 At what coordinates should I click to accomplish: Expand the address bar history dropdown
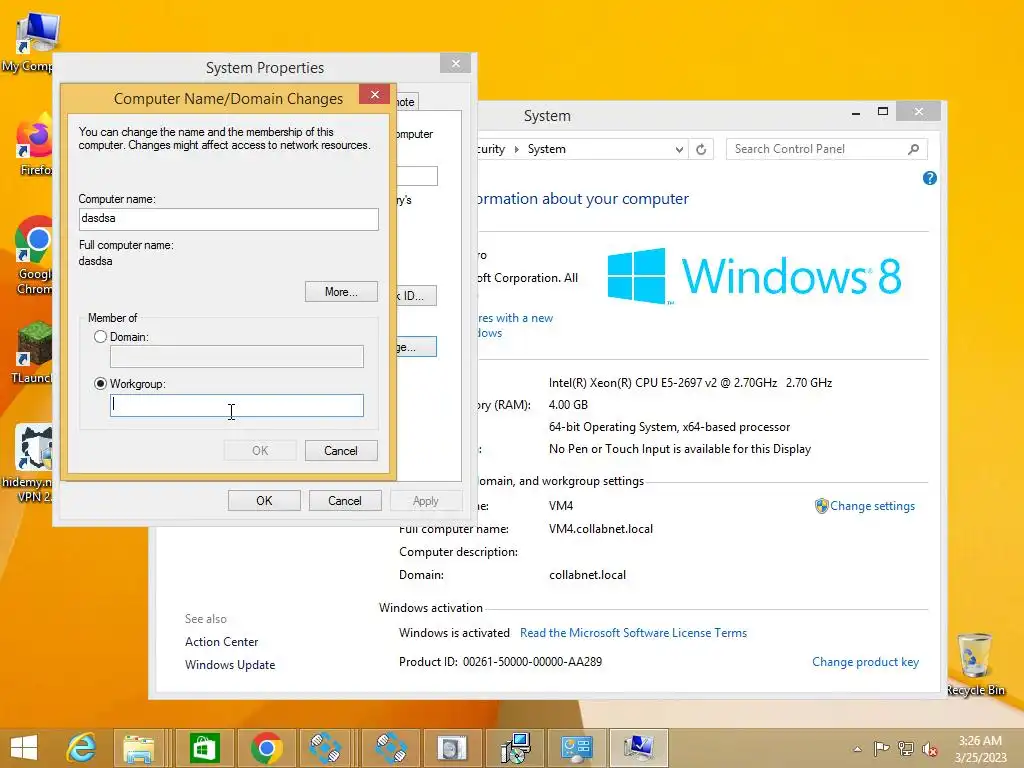679,150
